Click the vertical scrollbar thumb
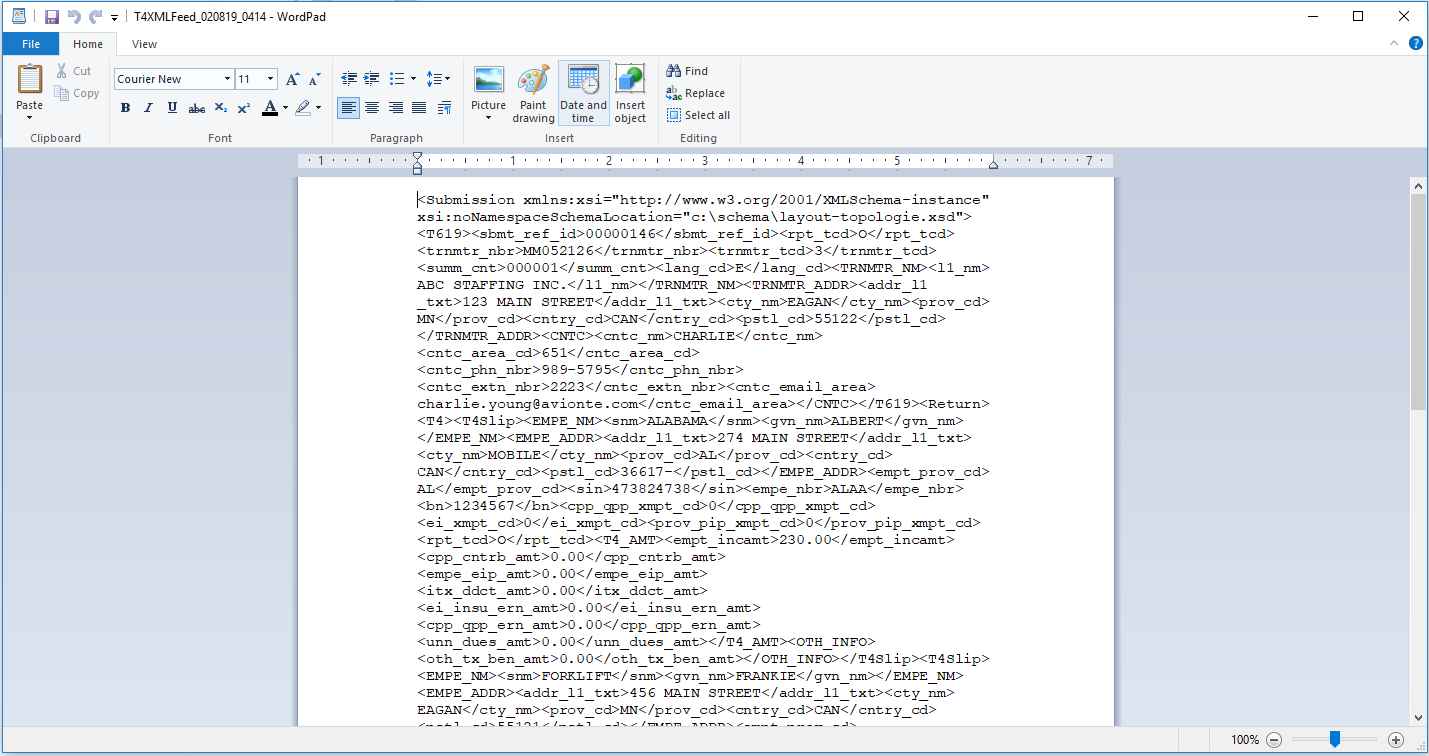The height and width of the screenshot is (756, 1429). (x=1418, y=301)
